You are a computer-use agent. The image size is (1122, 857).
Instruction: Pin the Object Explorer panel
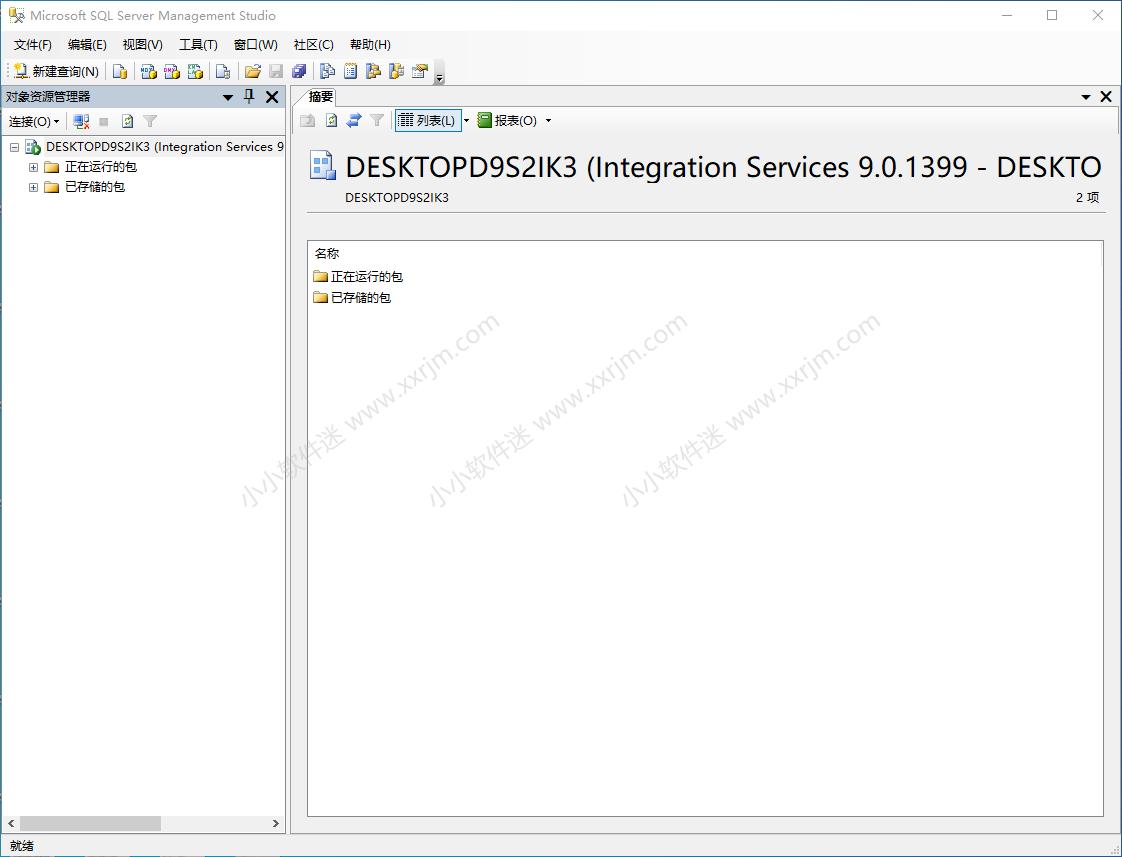249,97
